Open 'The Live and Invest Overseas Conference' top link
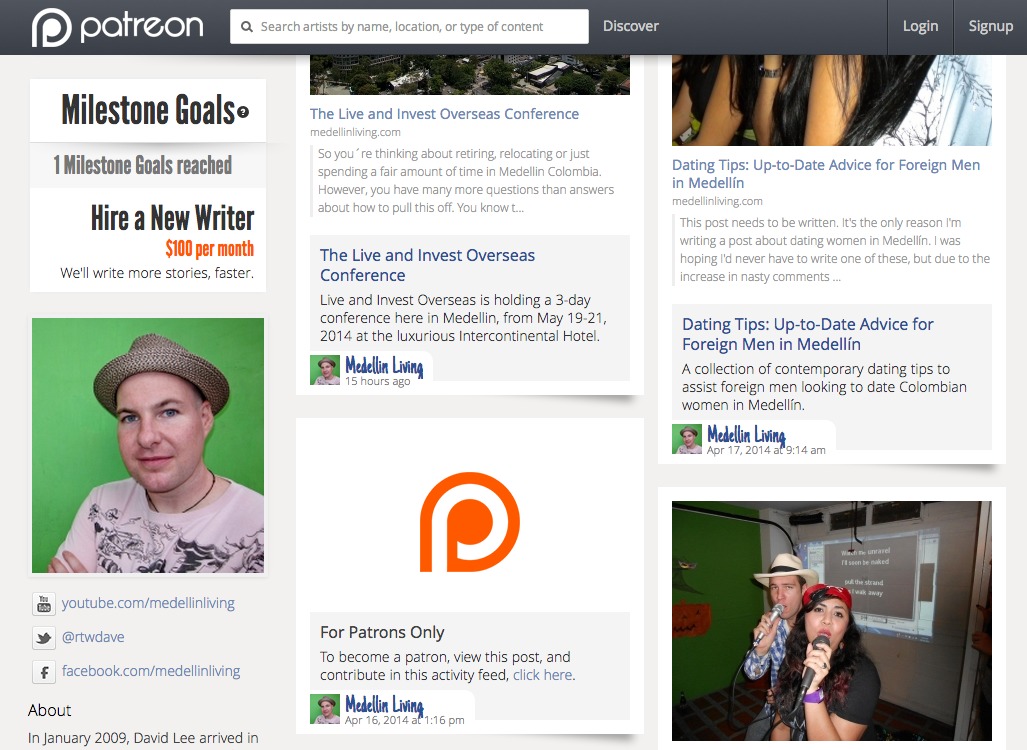This screenshot has width=1027, height=750. click(444, 114)
